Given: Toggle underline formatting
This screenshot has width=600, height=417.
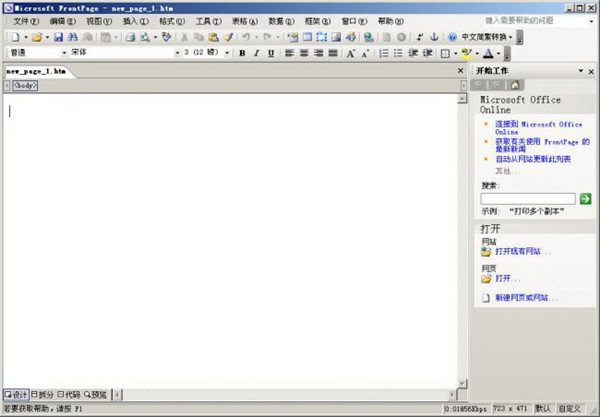Looking at the screenshot, I should click(x=271, y=54).
